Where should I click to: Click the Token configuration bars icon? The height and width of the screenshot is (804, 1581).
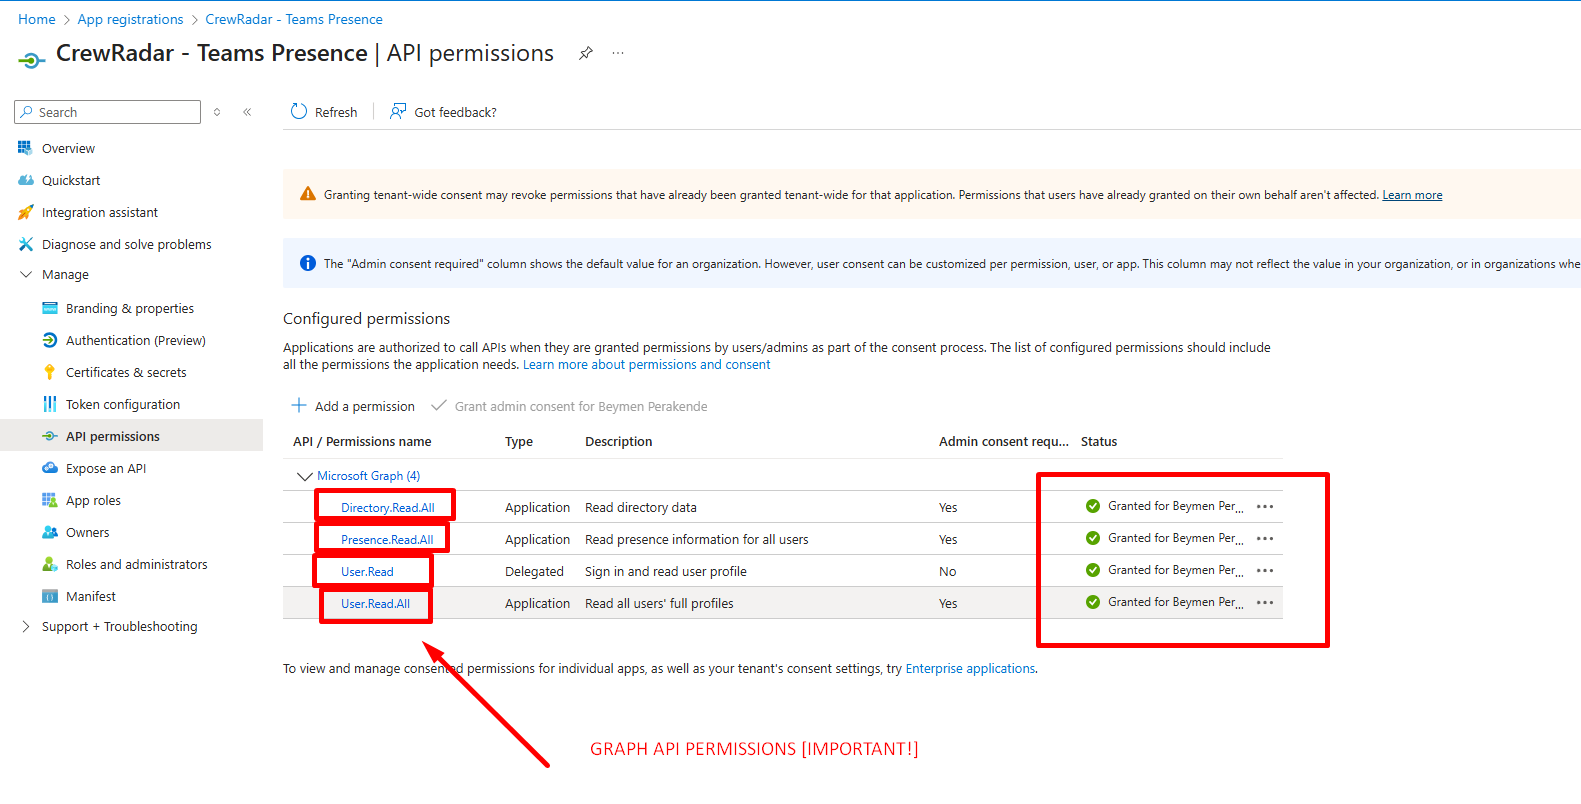(49, 404)
